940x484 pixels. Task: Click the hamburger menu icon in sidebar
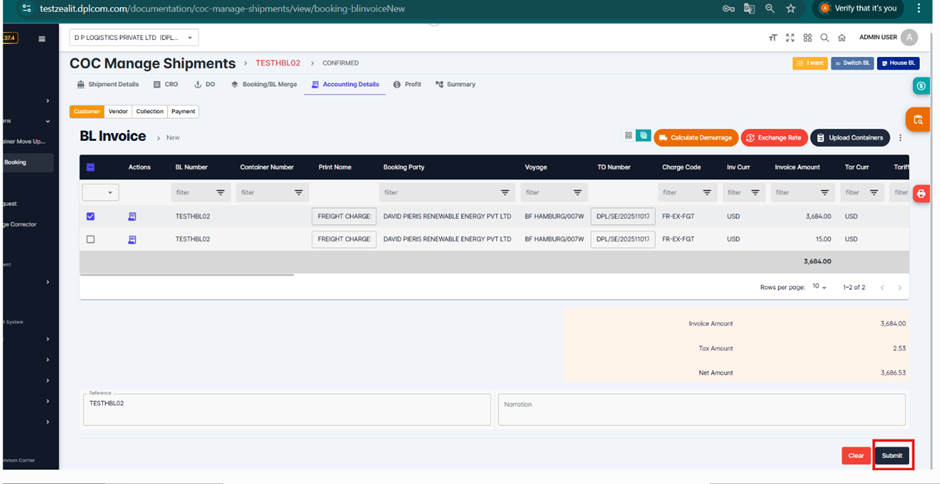[41, 39]
